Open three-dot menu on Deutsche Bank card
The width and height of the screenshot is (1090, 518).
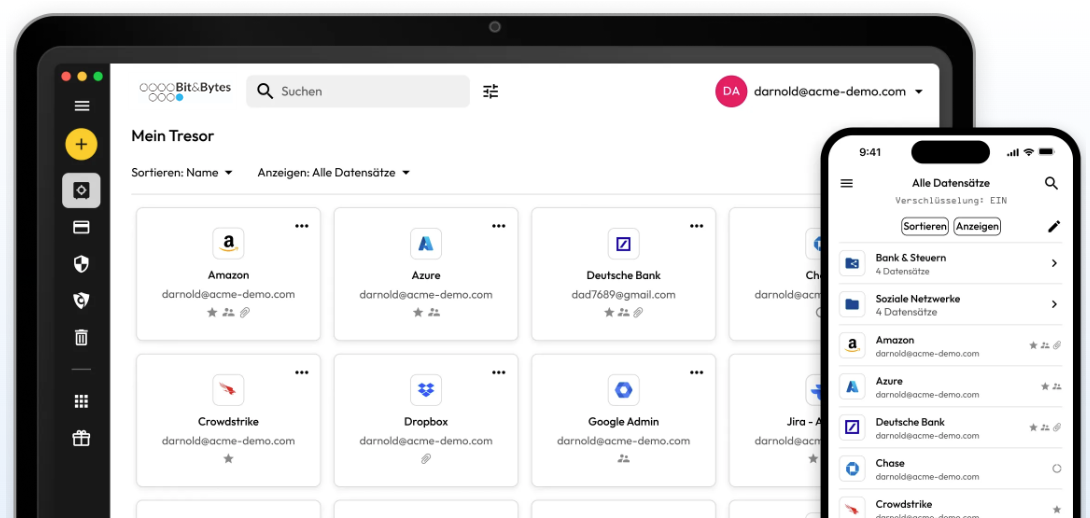click(696, 226)
